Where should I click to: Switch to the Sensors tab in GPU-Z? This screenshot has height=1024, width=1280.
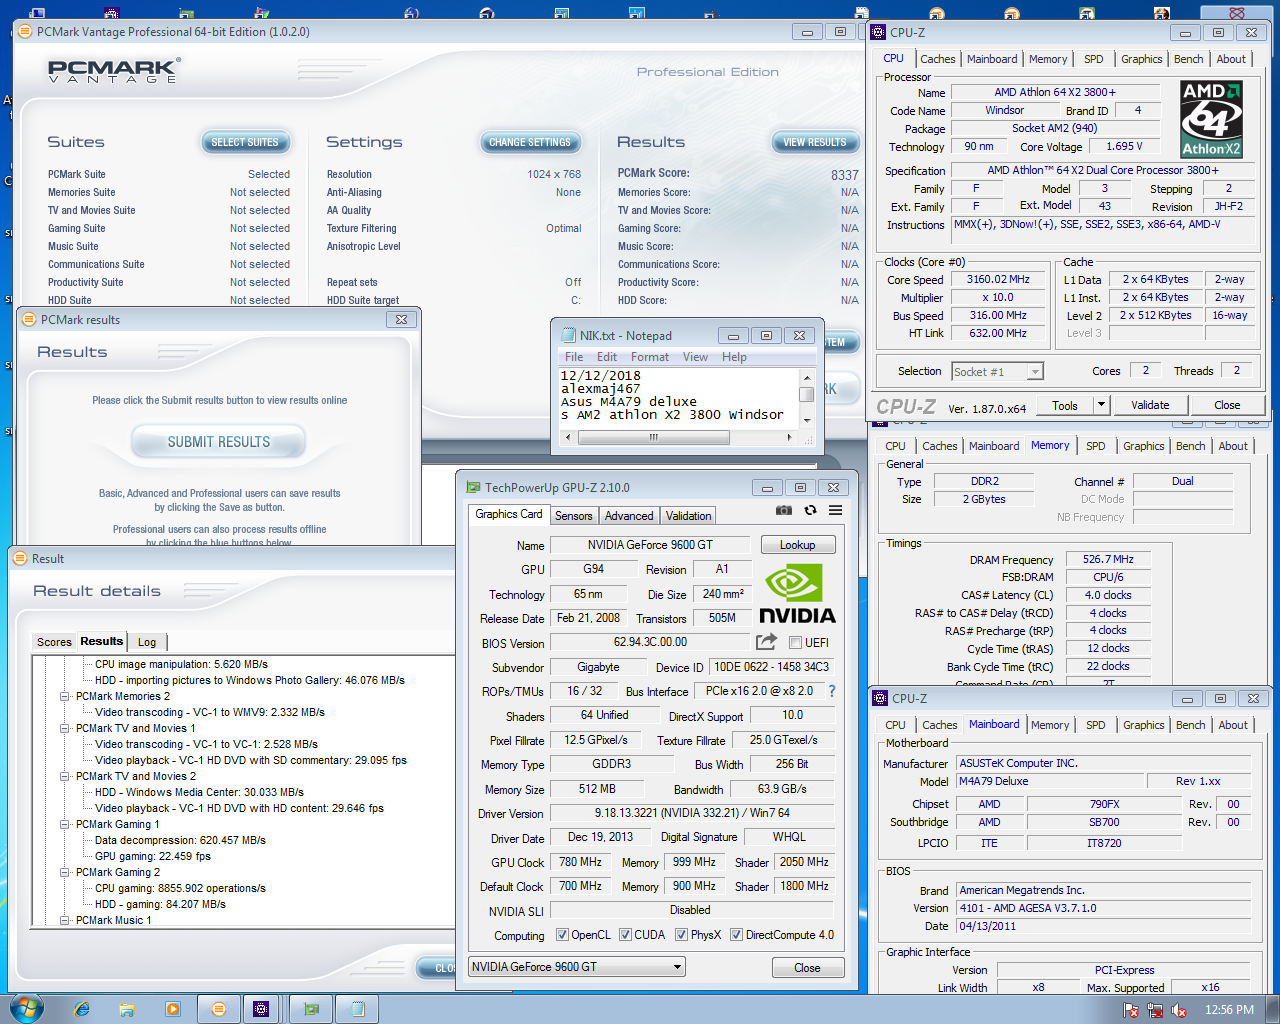(x=574, y=516)
